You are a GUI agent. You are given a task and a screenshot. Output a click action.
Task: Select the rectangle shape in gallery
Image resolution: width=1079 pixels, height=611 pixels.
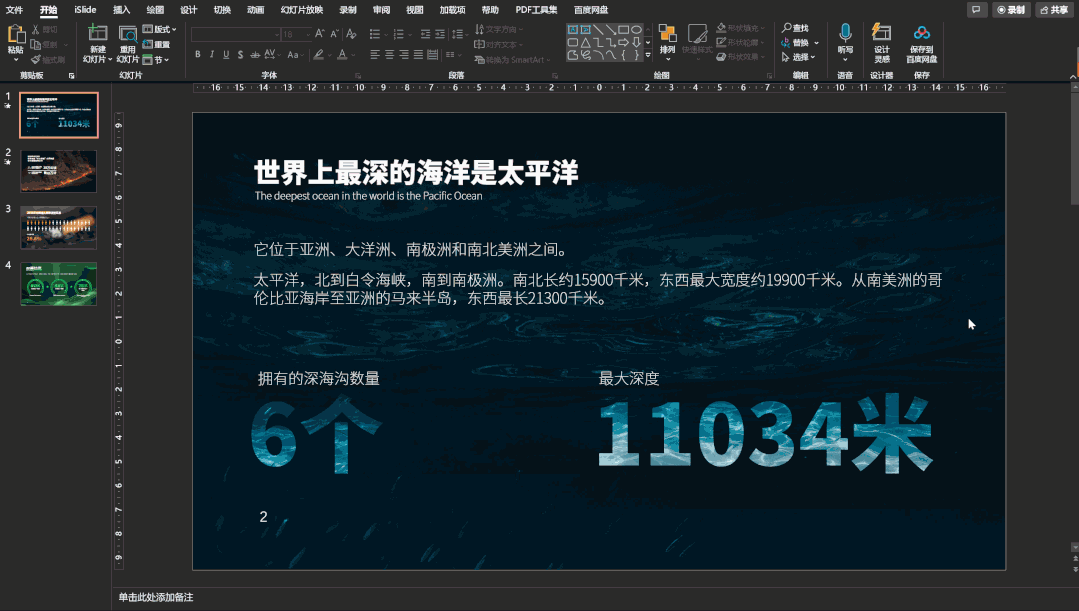click(x=623, y=30)
